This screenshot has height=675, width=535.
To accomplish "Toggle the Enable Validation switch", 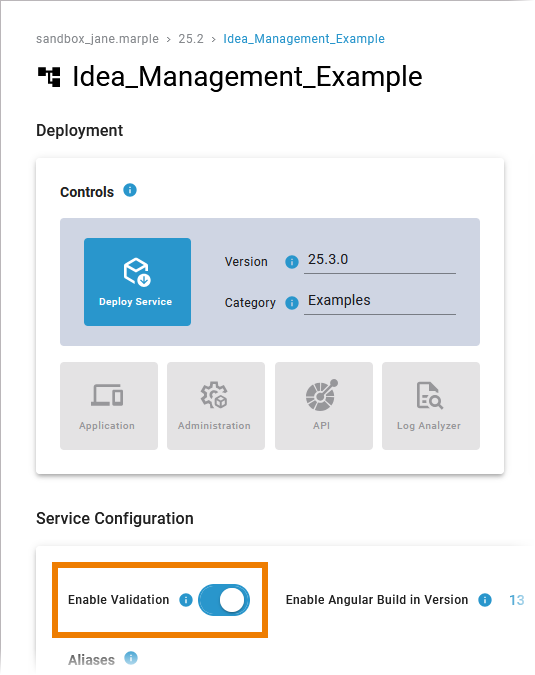I will pyautogui.click(x=224, y=600).
